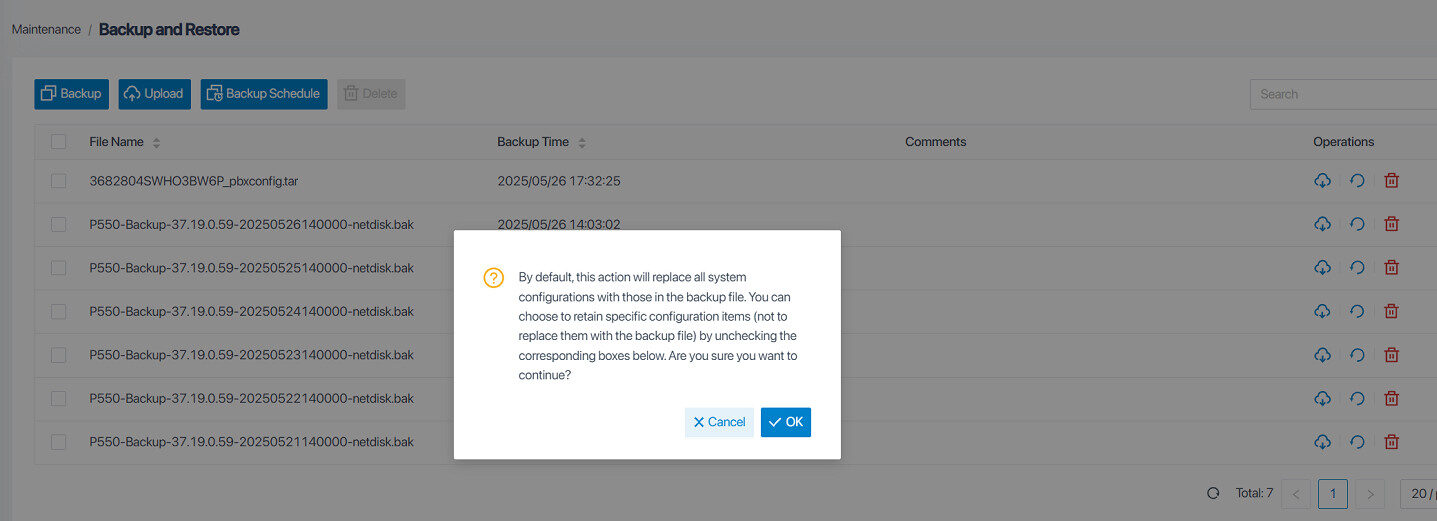
Task: Download the 20250521140000 netdisk backup
Action: click(1322, 442)
